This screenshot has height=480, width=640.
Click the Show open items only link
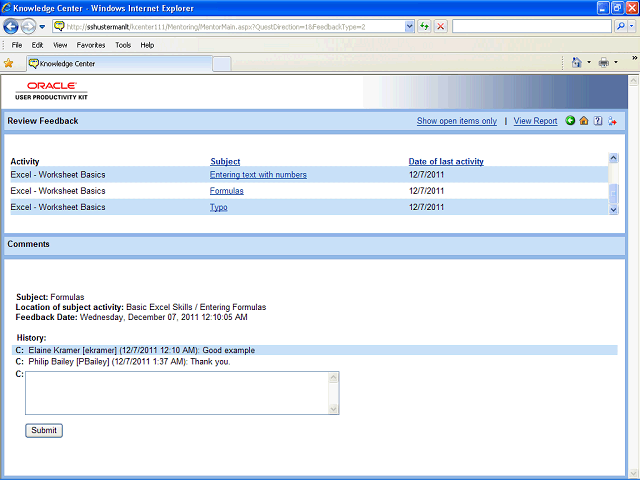(x=457, y=121)
